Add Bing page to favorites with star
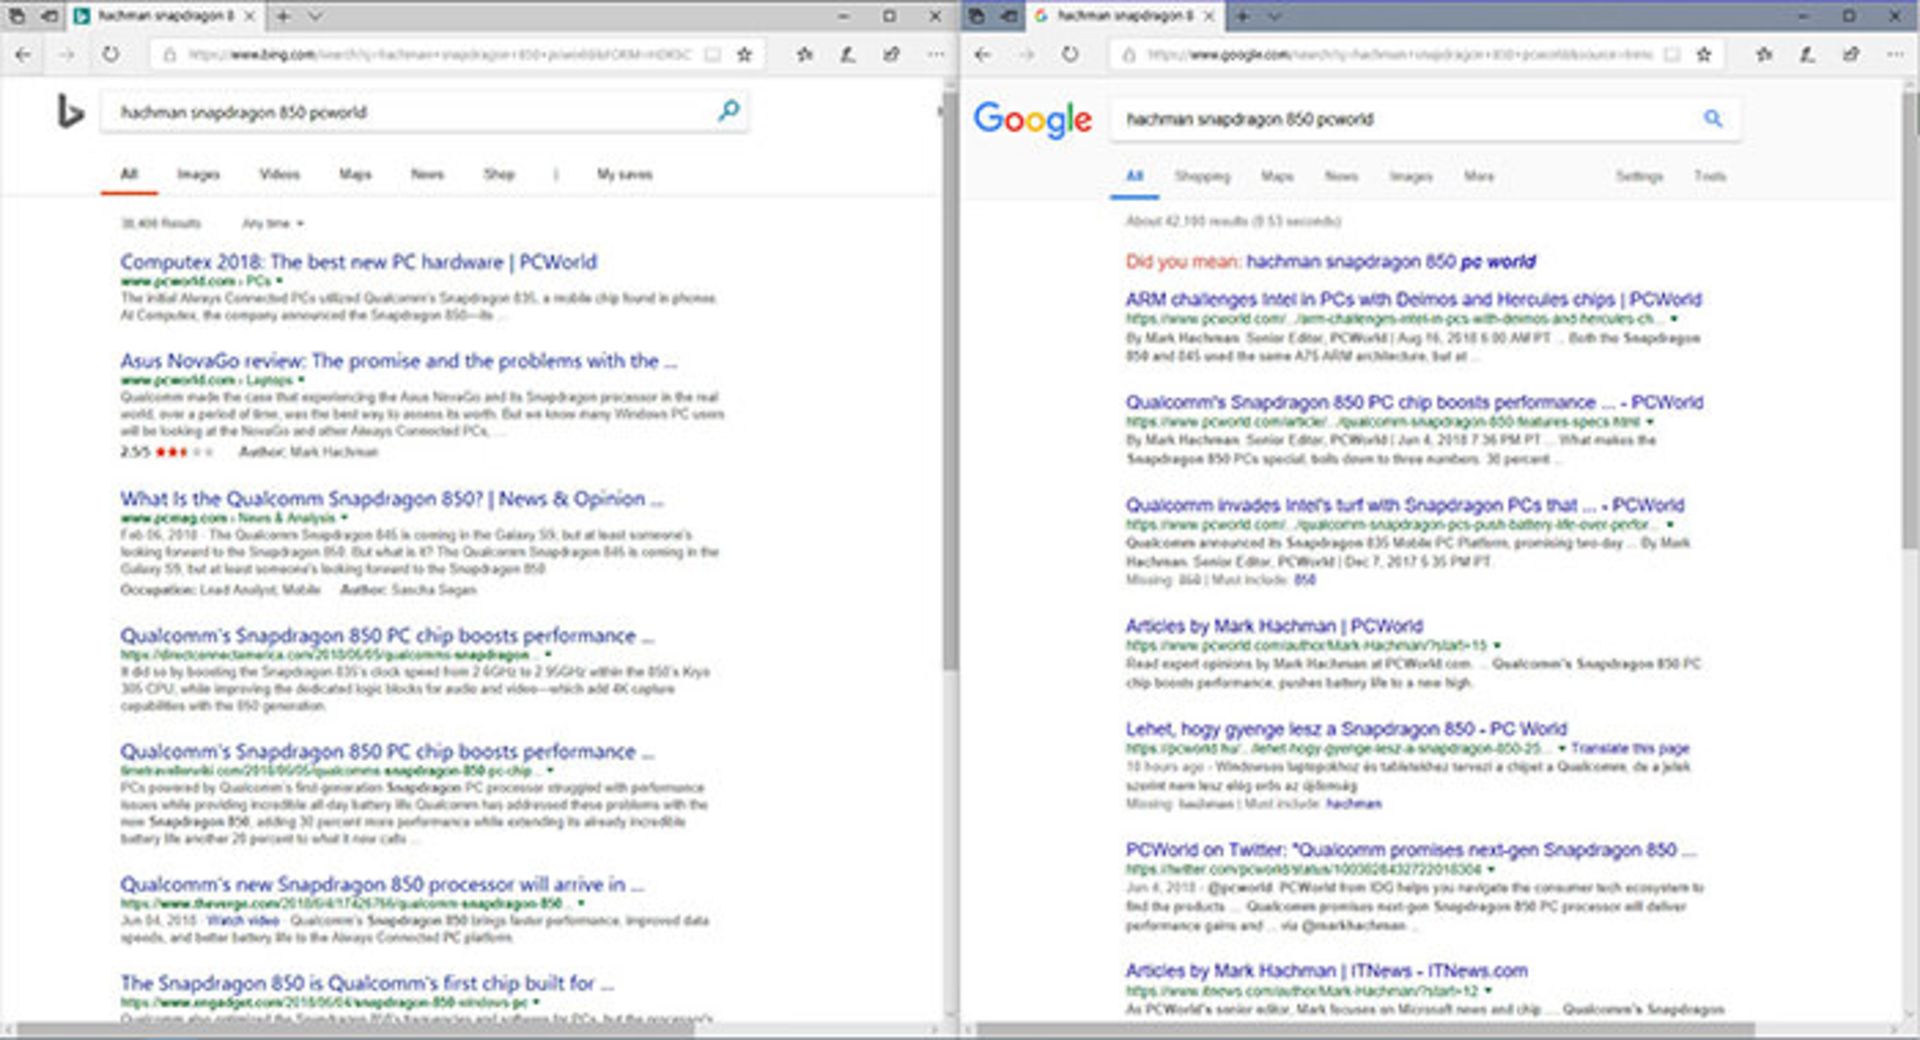The width and height of the screenshot is (1920, 1040). (x=745, y=55)
